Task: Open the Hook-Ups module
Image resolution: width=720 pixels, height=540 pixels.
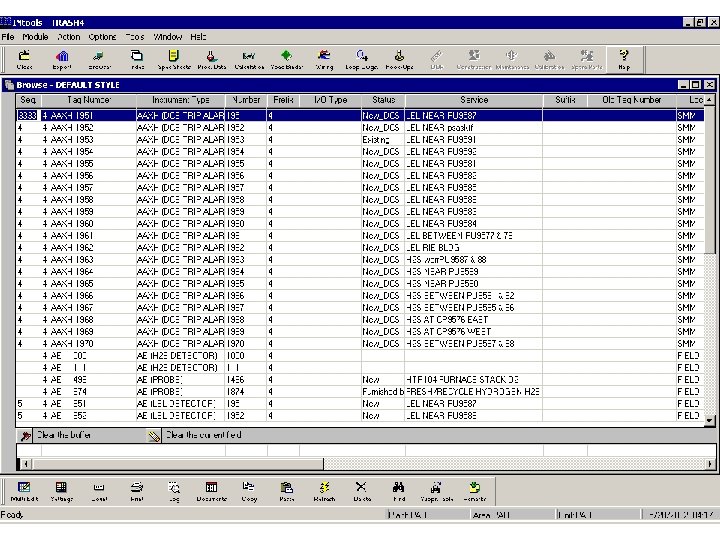Action: click(x=399, y=60)
